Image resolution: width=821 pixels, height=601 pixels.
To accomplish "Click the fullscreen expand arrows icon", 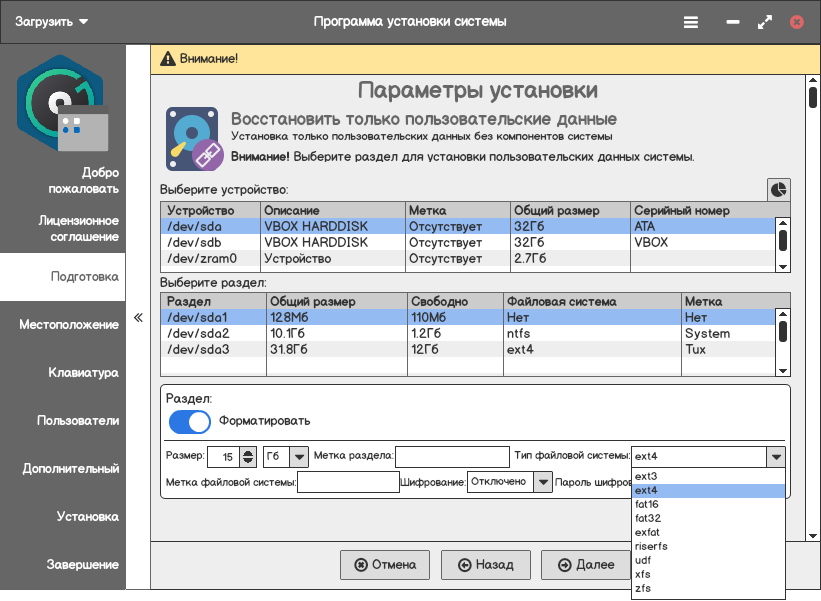I will point(765,22).
